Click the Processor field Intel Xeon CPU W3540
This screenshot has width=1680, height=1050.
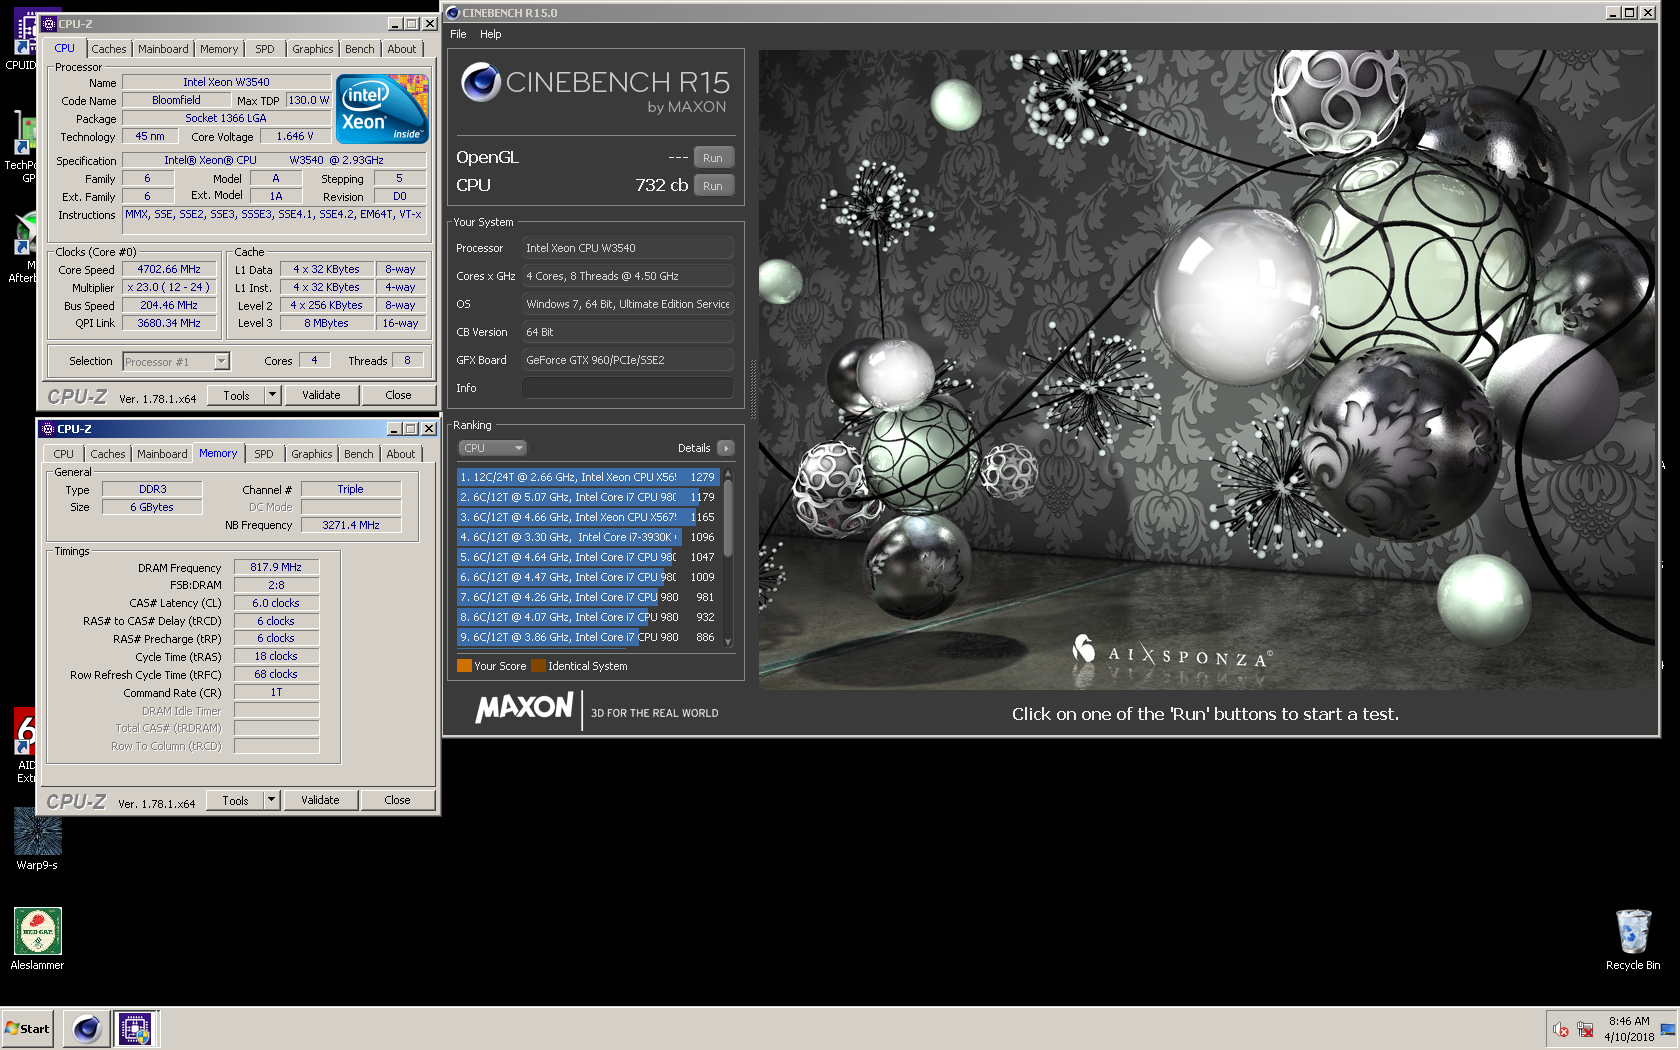(x=628, y=248)
